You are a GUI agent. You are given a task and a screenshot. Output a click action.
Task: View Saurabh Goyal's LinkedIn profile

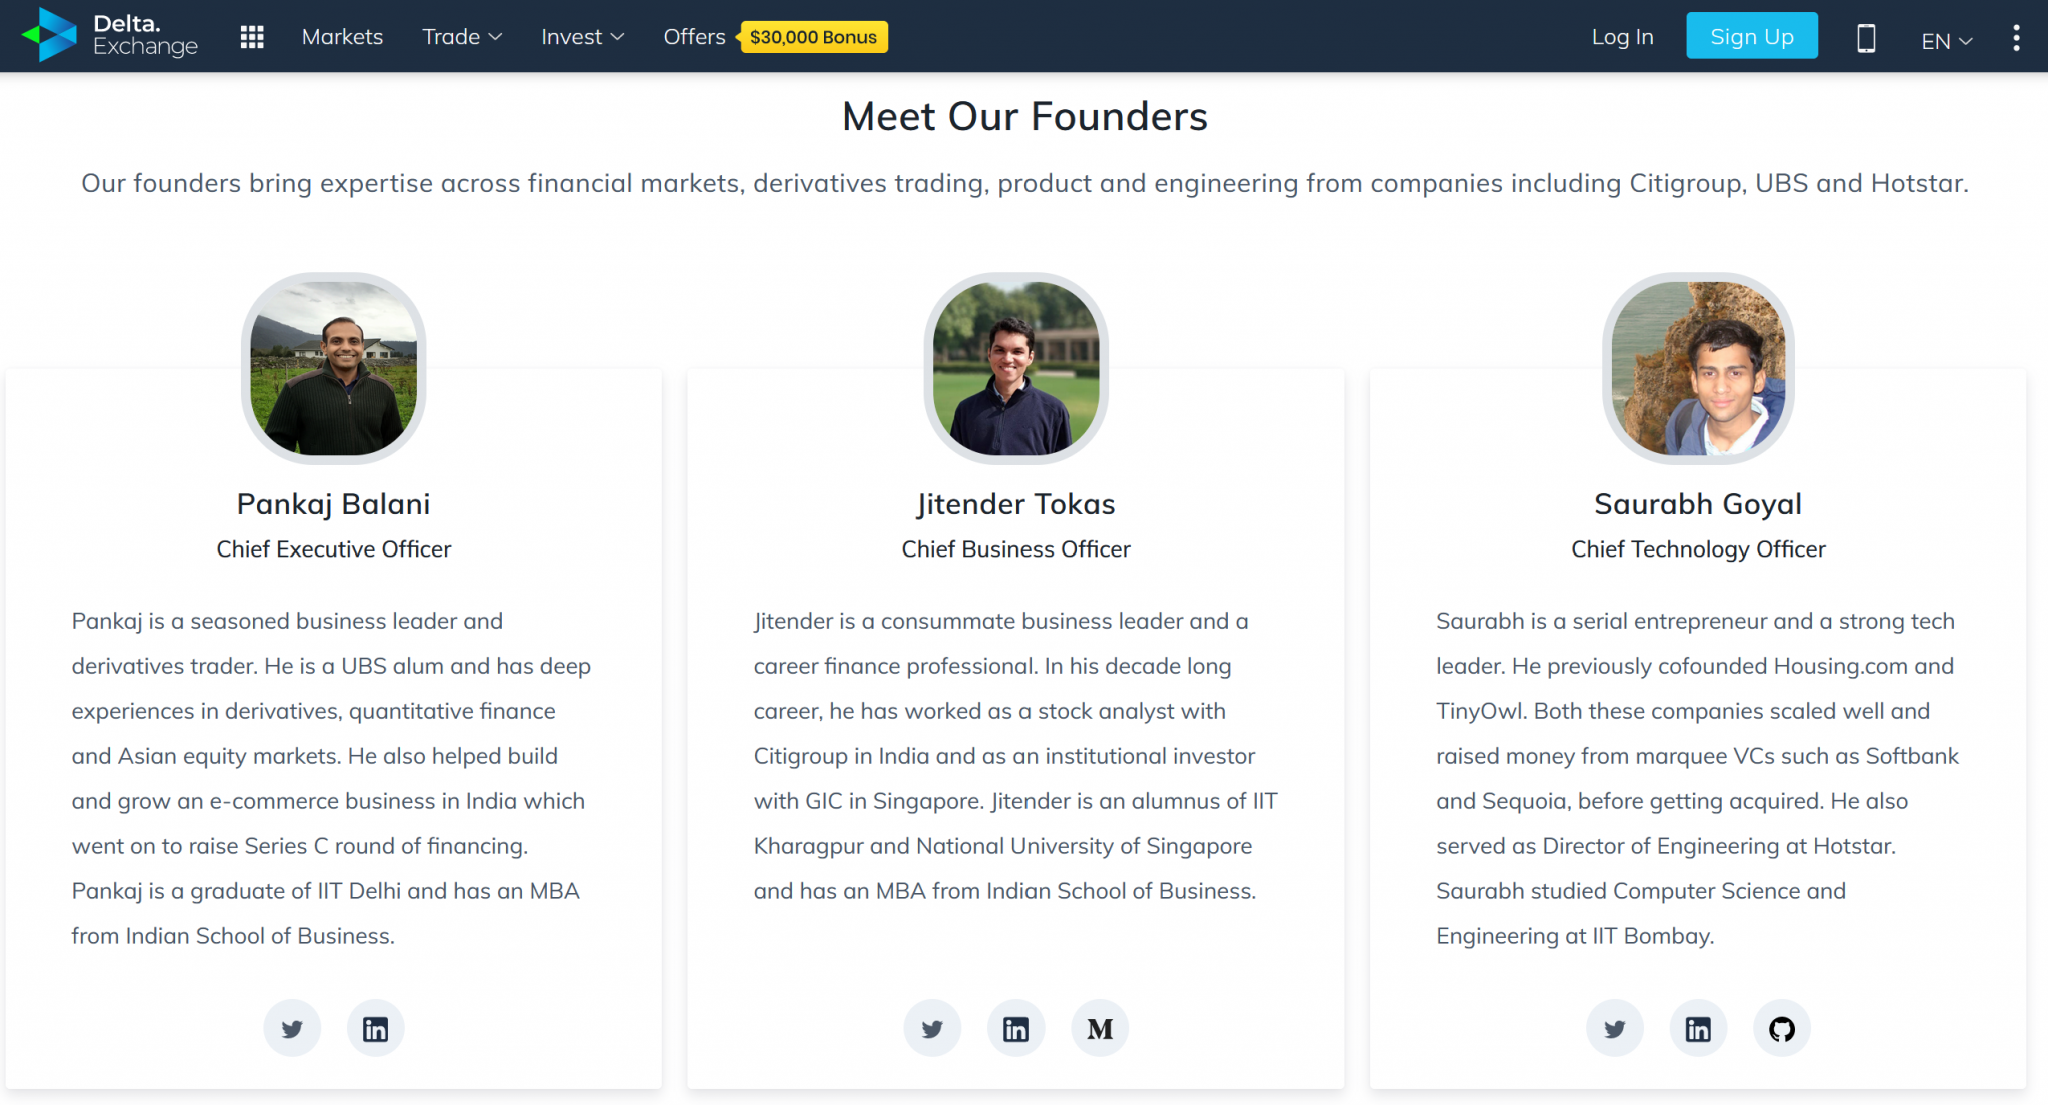coord(1698,1028)
